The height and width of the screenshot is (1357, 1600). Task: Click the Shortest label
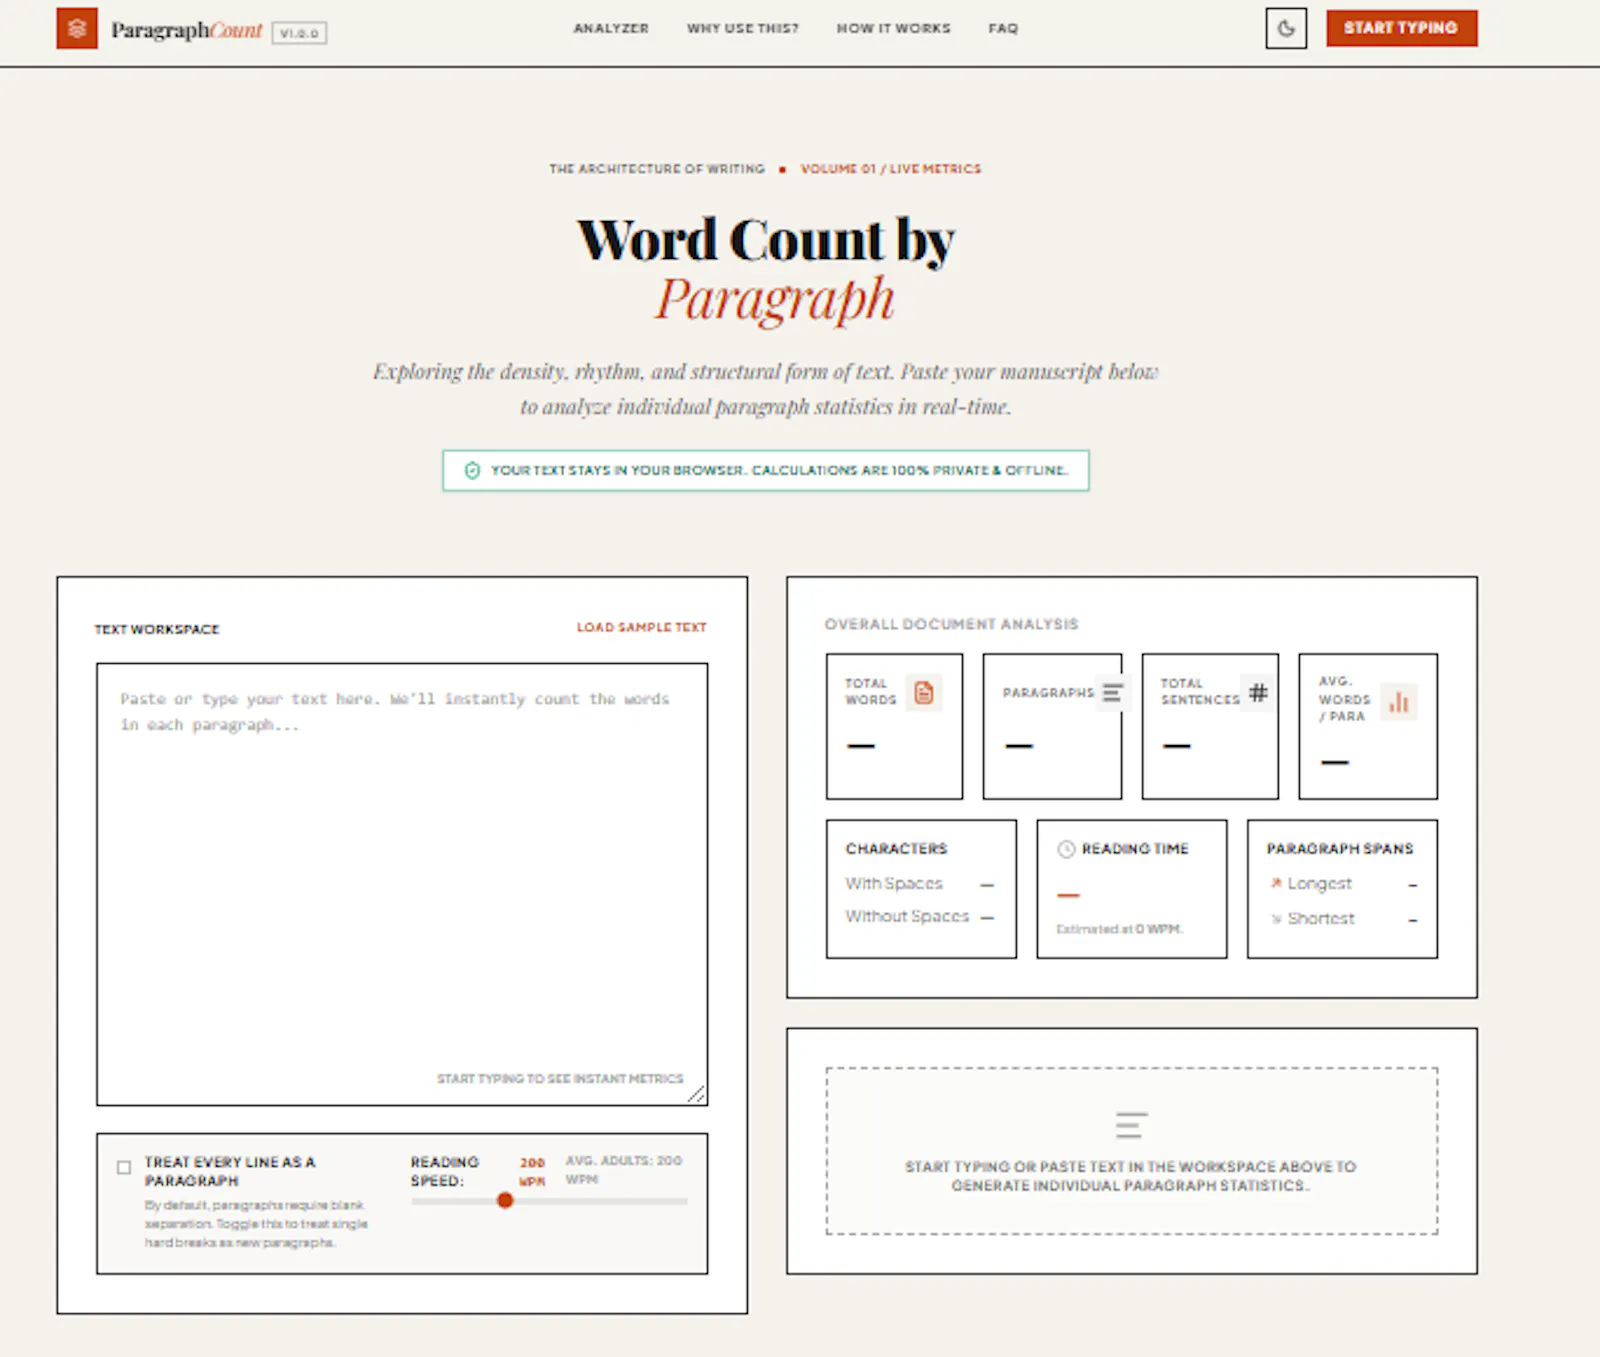1321,918
